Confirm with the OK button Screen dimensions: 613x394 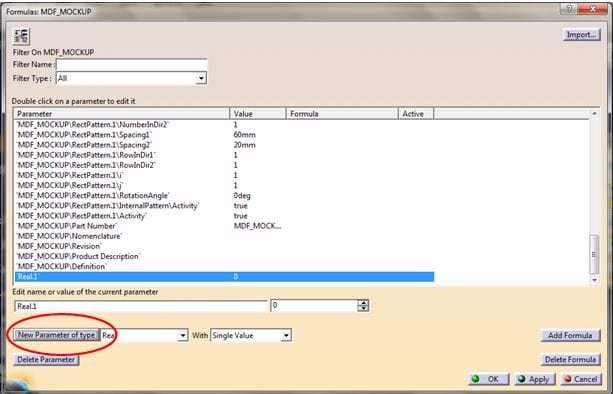[488, 379]
